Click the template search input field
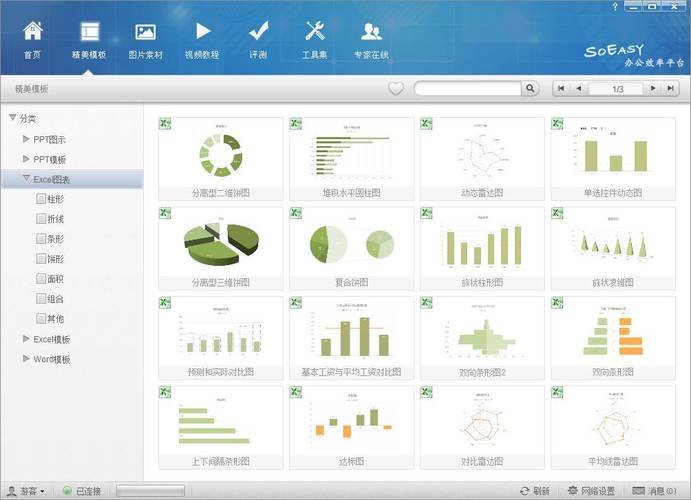The image size is (691, 500). (468, 89)
